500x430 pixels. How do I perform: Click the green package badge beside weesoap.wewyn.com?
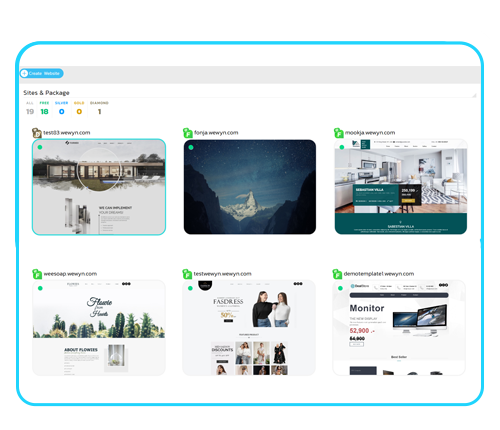pyautogui.click(x=37, y=274)
